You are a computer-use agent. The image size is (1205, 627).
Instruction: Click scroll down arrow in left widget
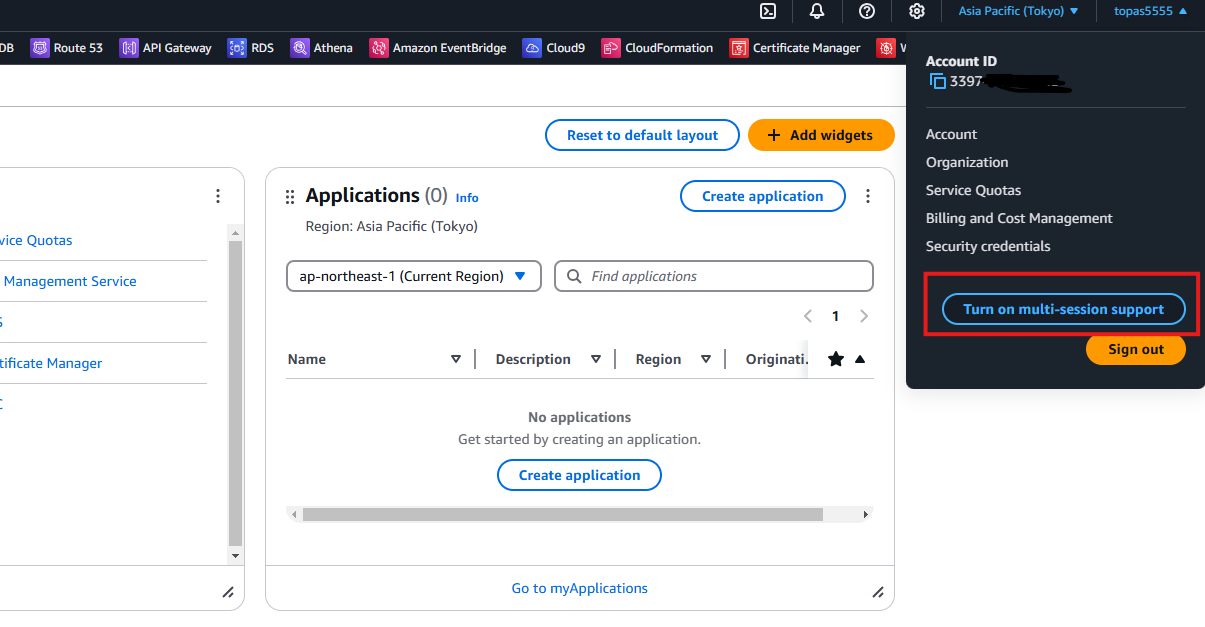click(x=236, y=555)
